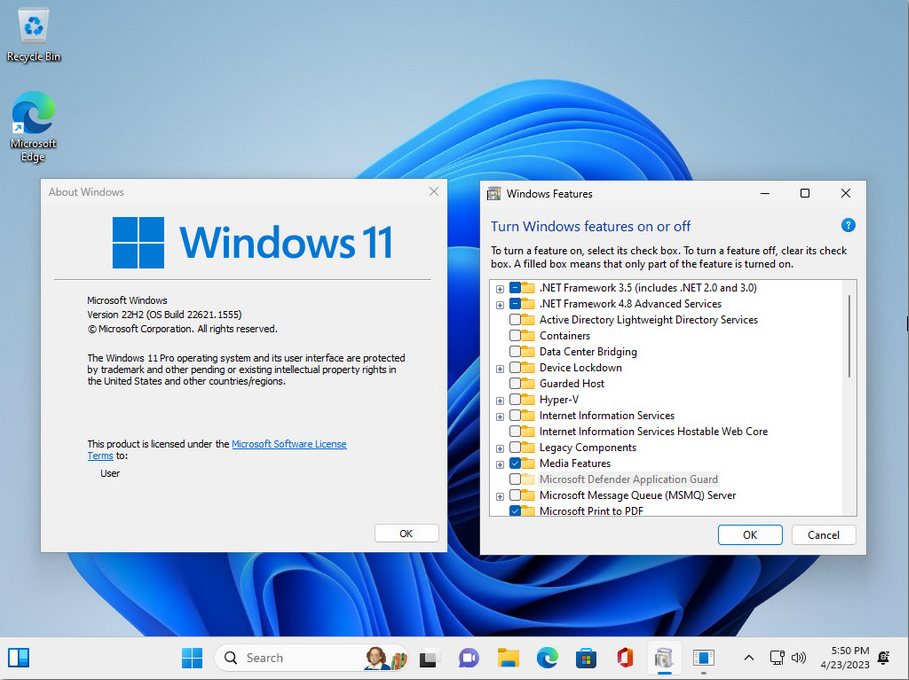
Task: Open Microsoft Store from the taskbar
Action: pos(586,658)
